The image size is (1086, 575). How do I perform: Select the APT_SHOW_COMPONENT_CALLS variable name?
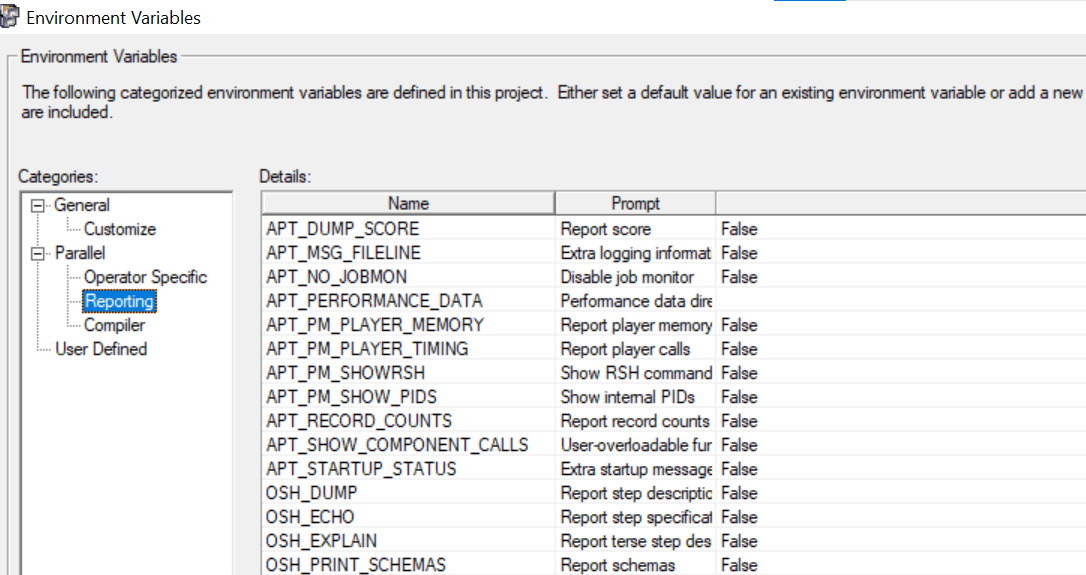[x=397, y=445]
